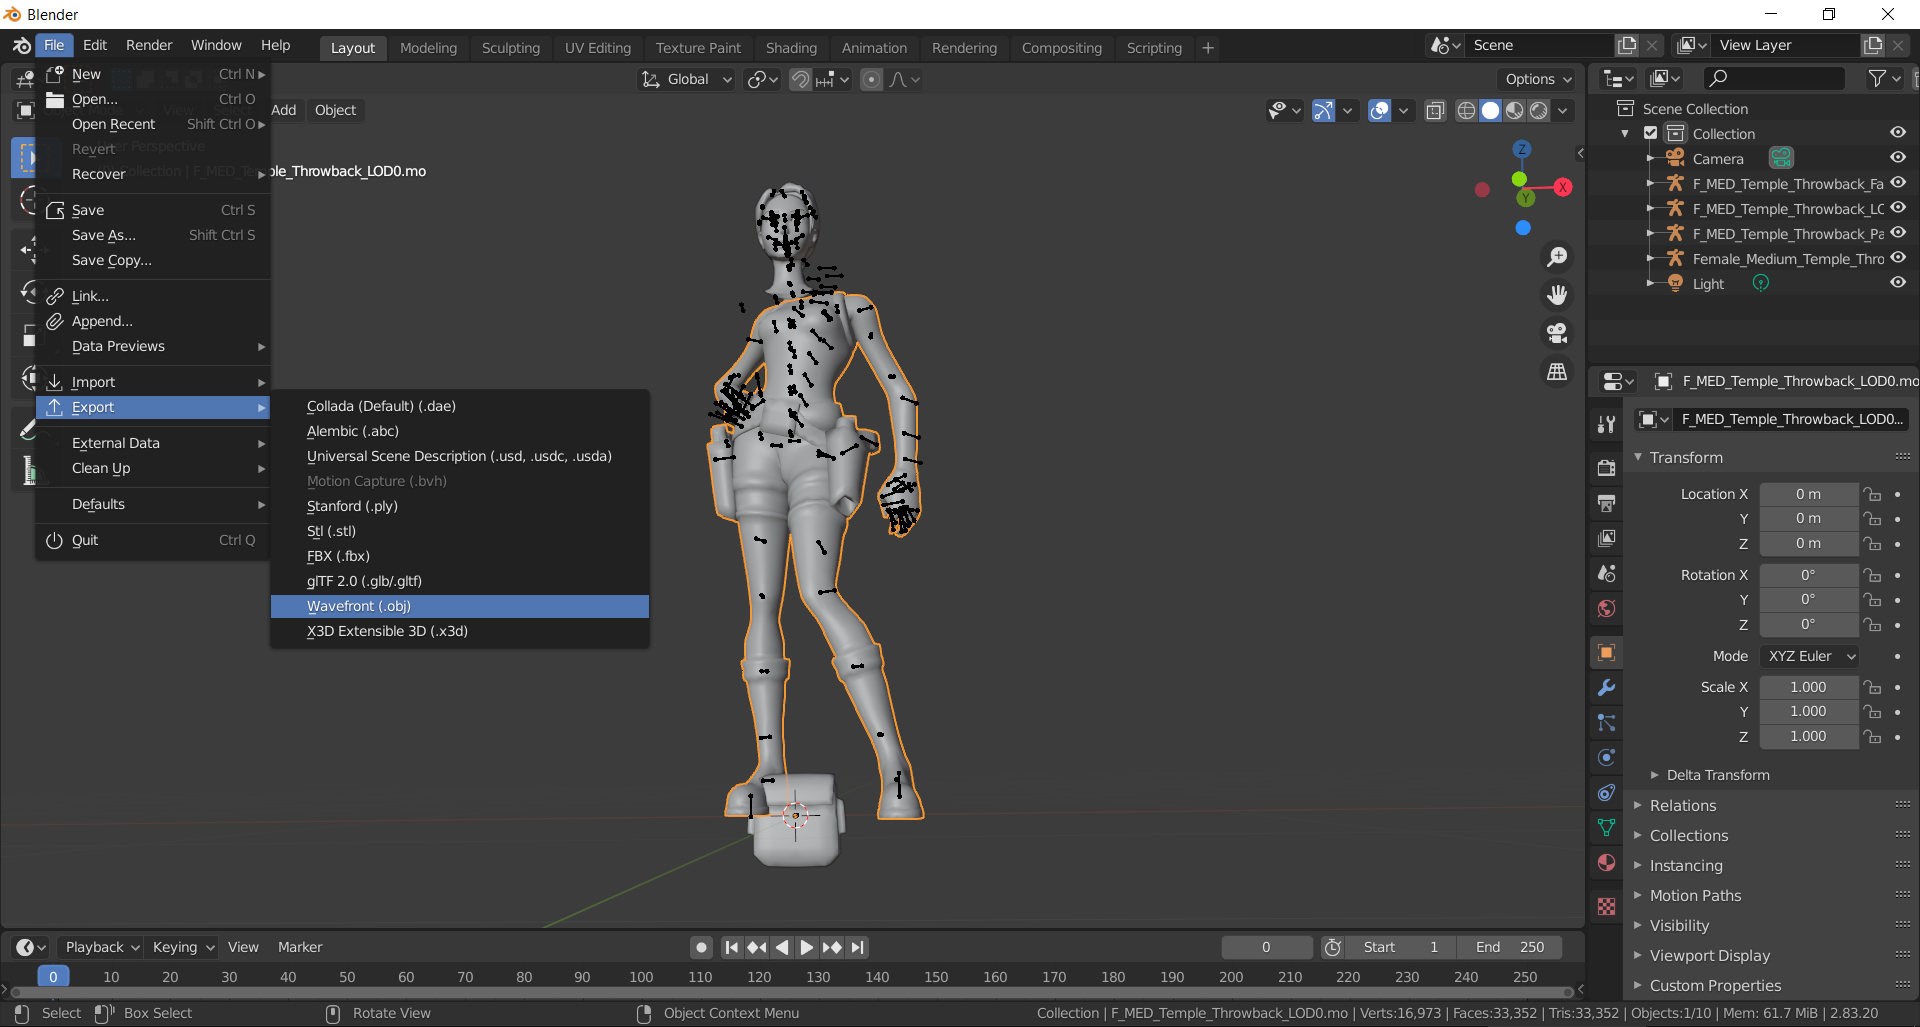Open the Marker menu in timeline

[300, 947]
